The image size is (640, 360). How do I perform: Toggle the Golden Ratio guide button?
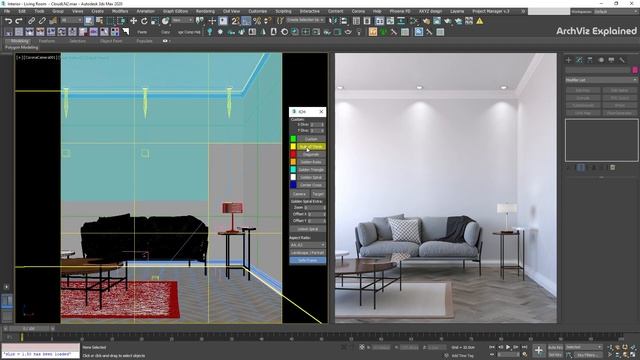click(x=311, y=162)
